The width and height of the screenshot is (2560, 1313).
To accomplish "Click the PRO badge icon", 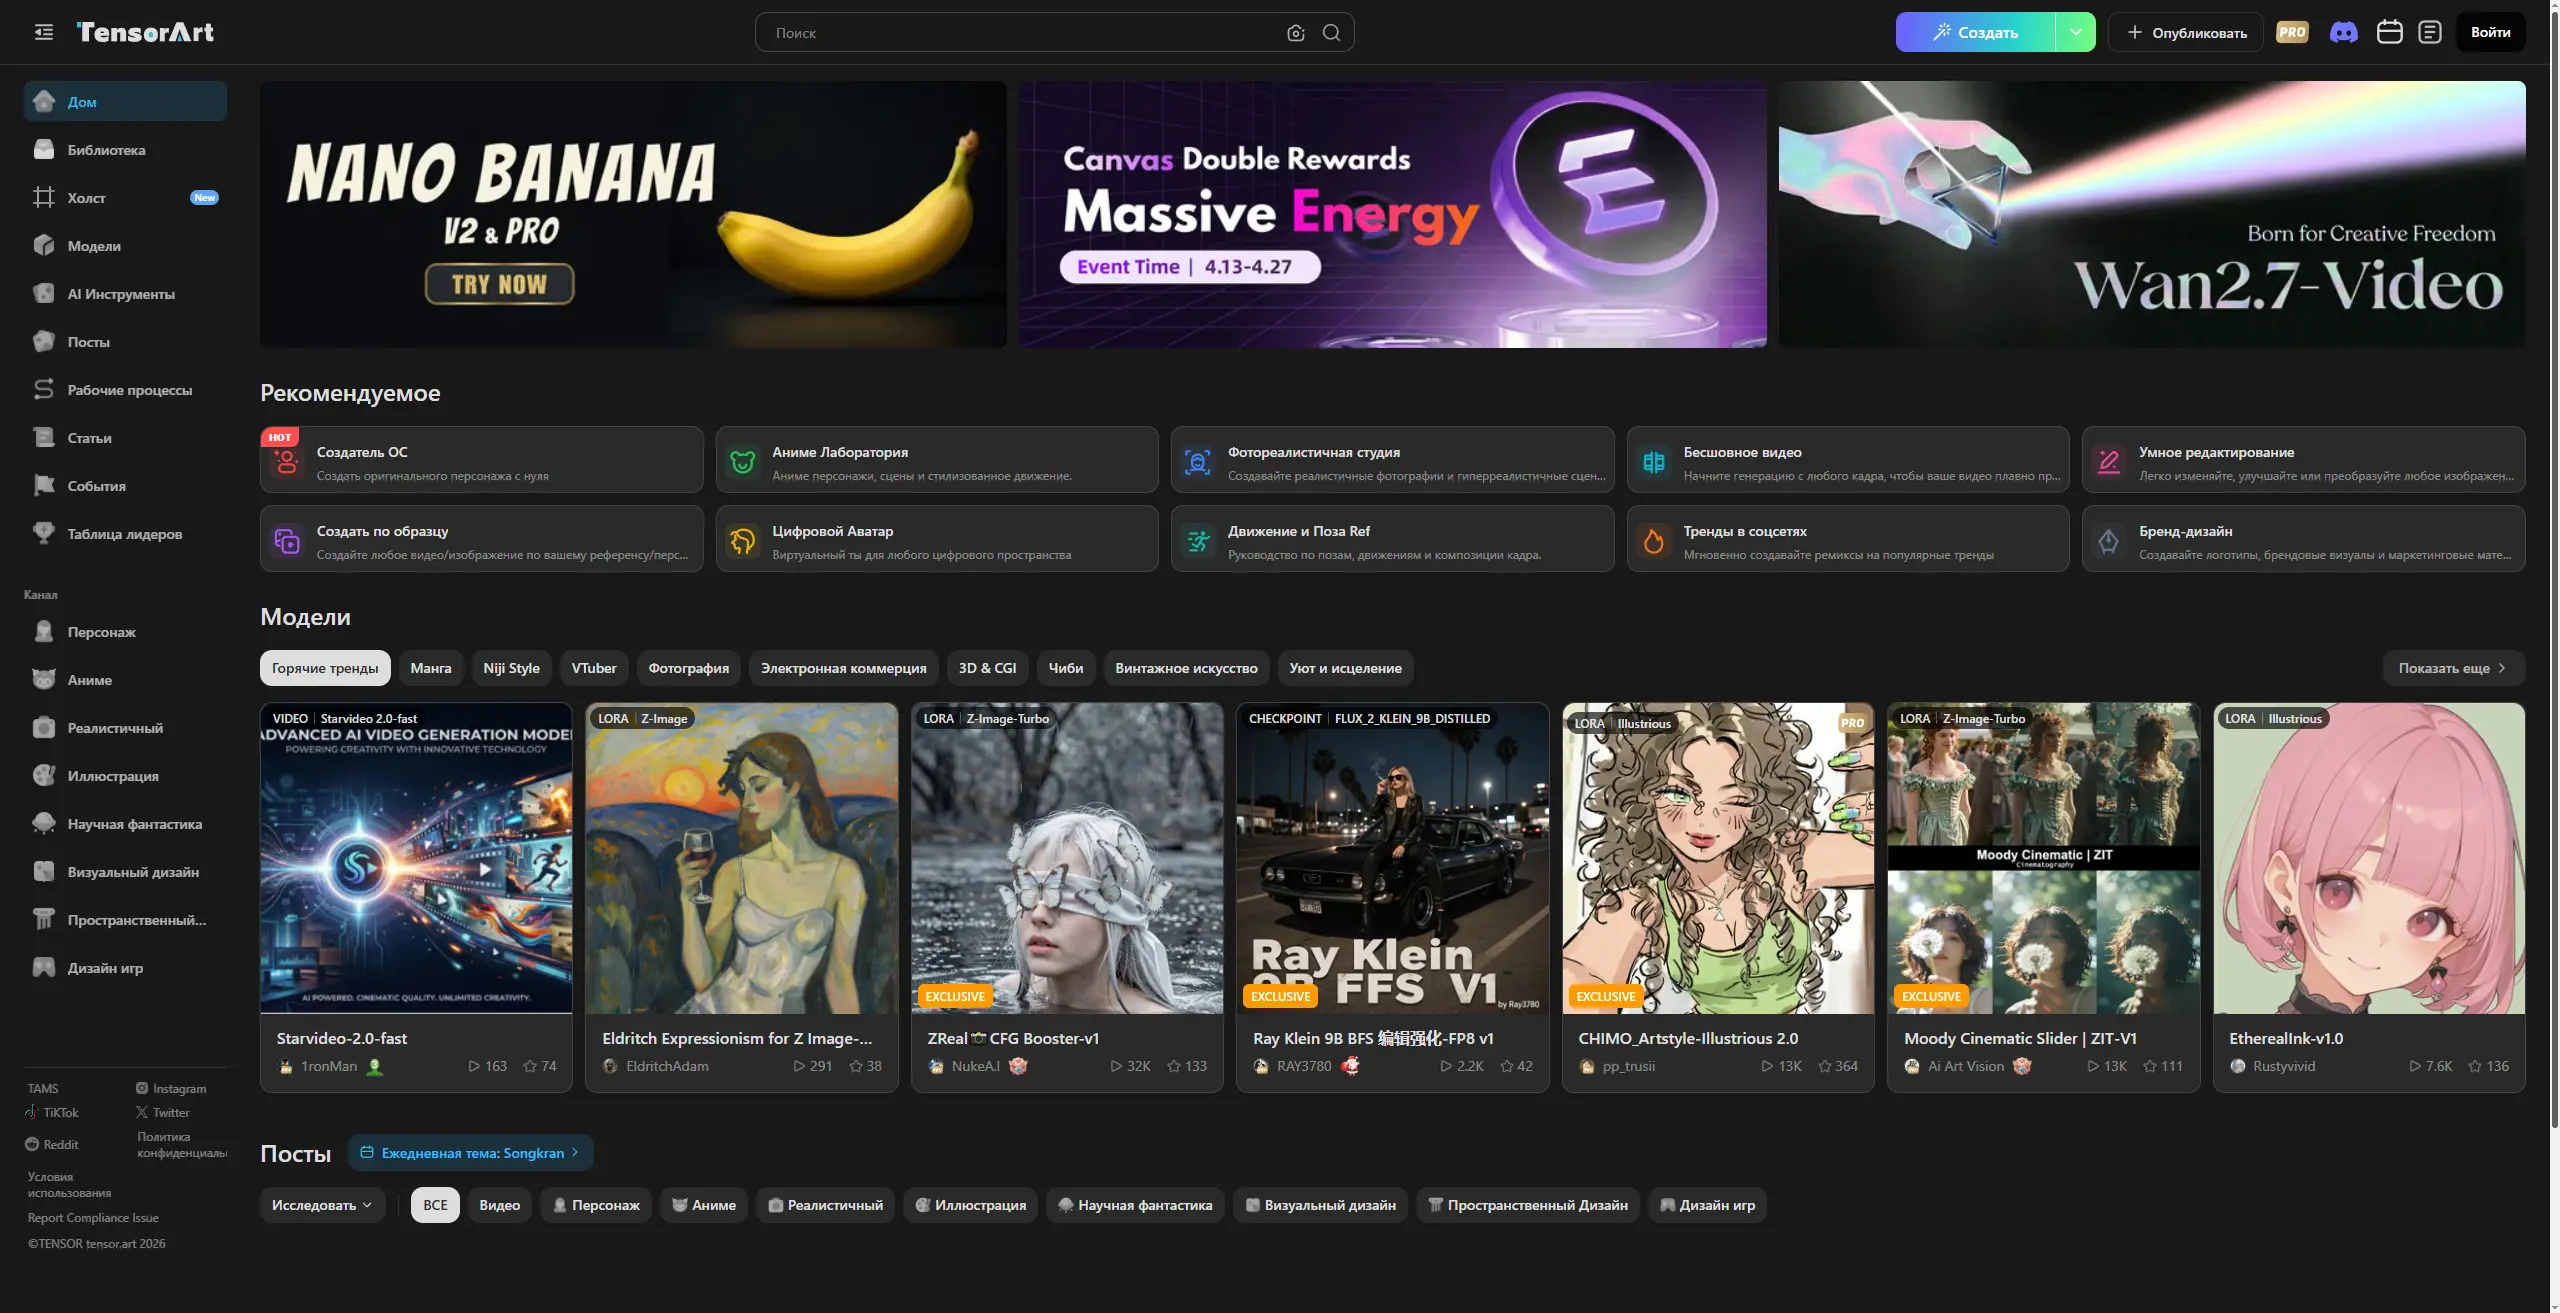I will (x=2292, y=32).
